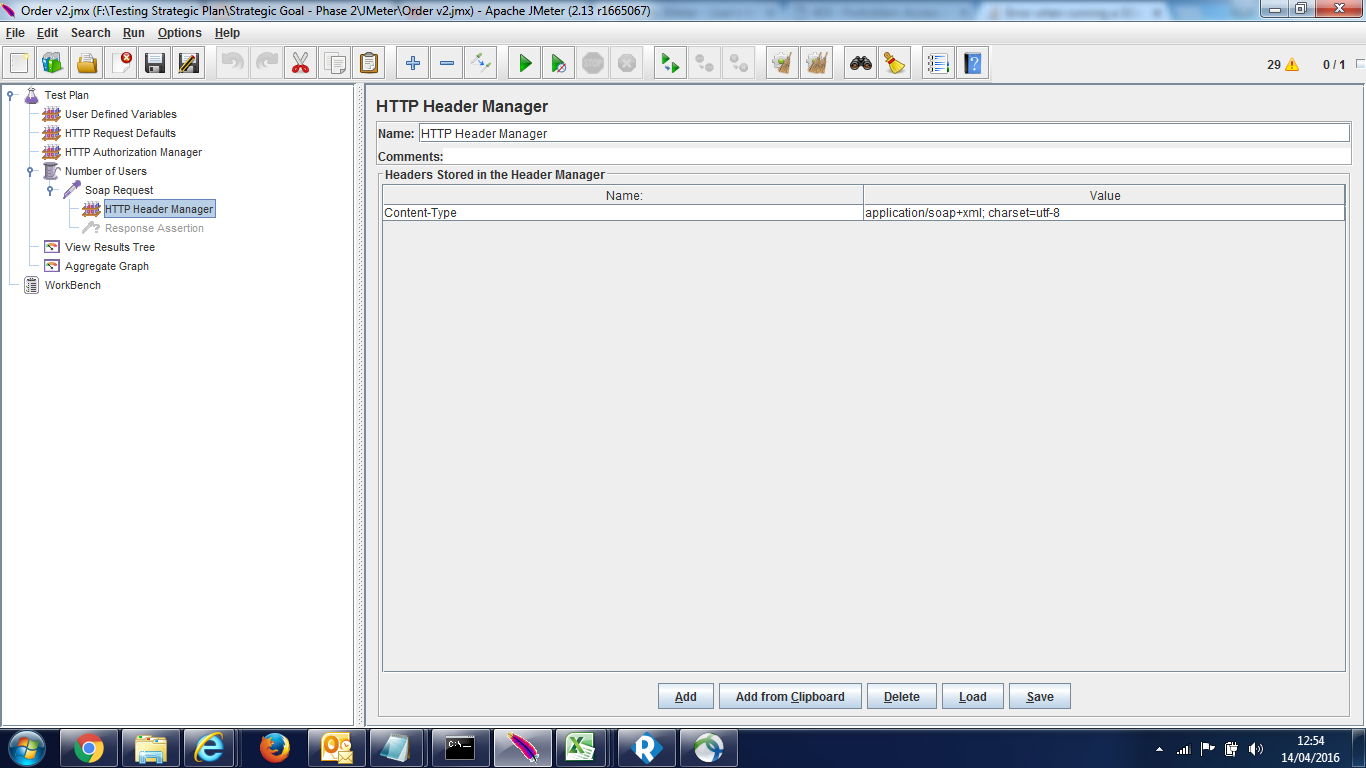Screen dimensions: 1366x768
Task: Start all remote engines
Action: (x=670, y=64)
